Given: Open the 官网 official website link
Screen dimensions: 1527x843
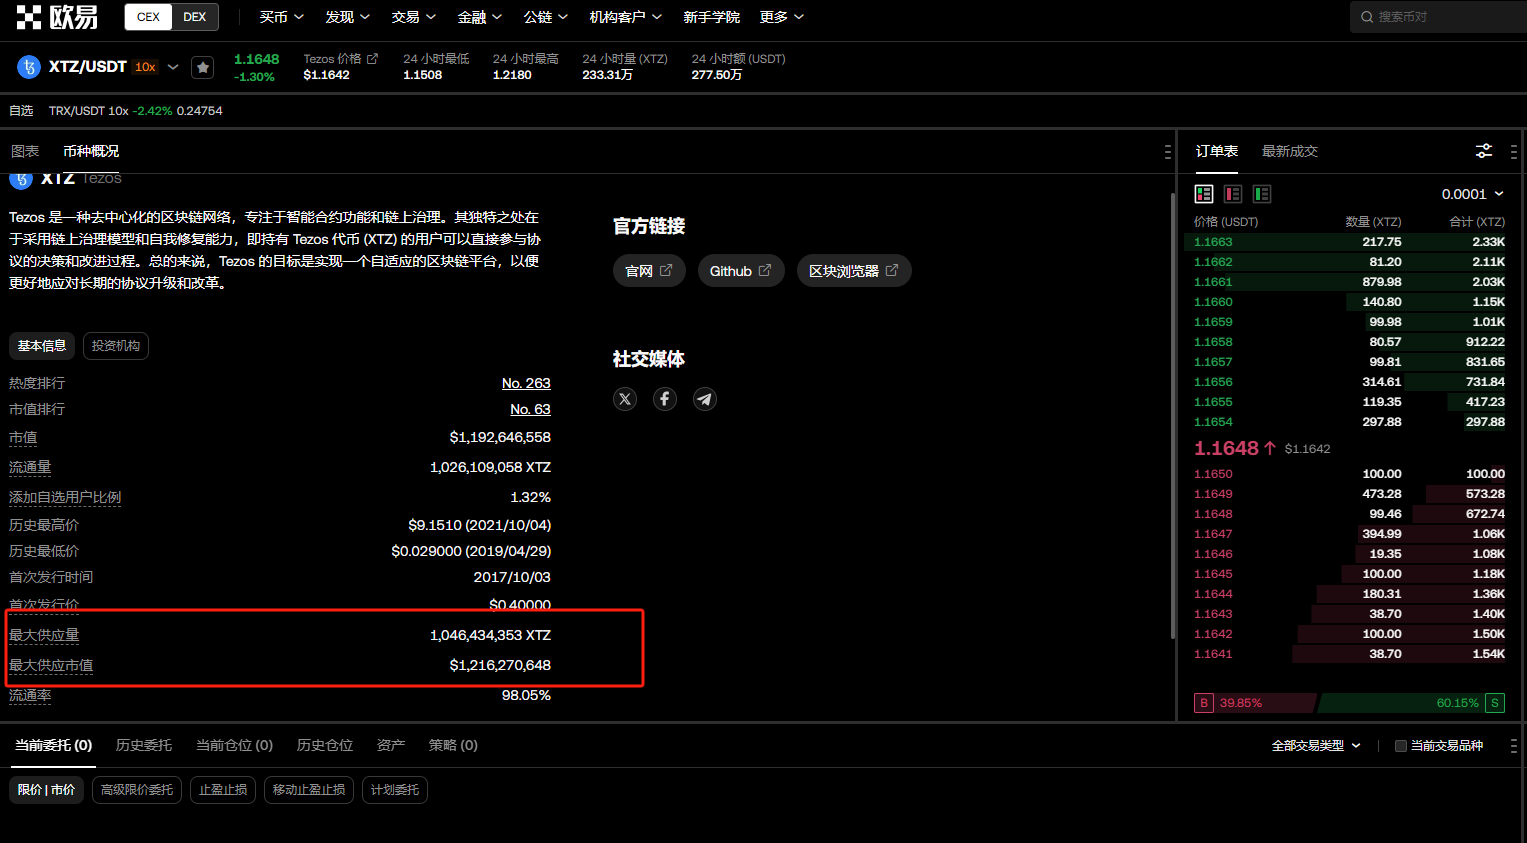Looking at the screenshot, I should pos(649,271).
